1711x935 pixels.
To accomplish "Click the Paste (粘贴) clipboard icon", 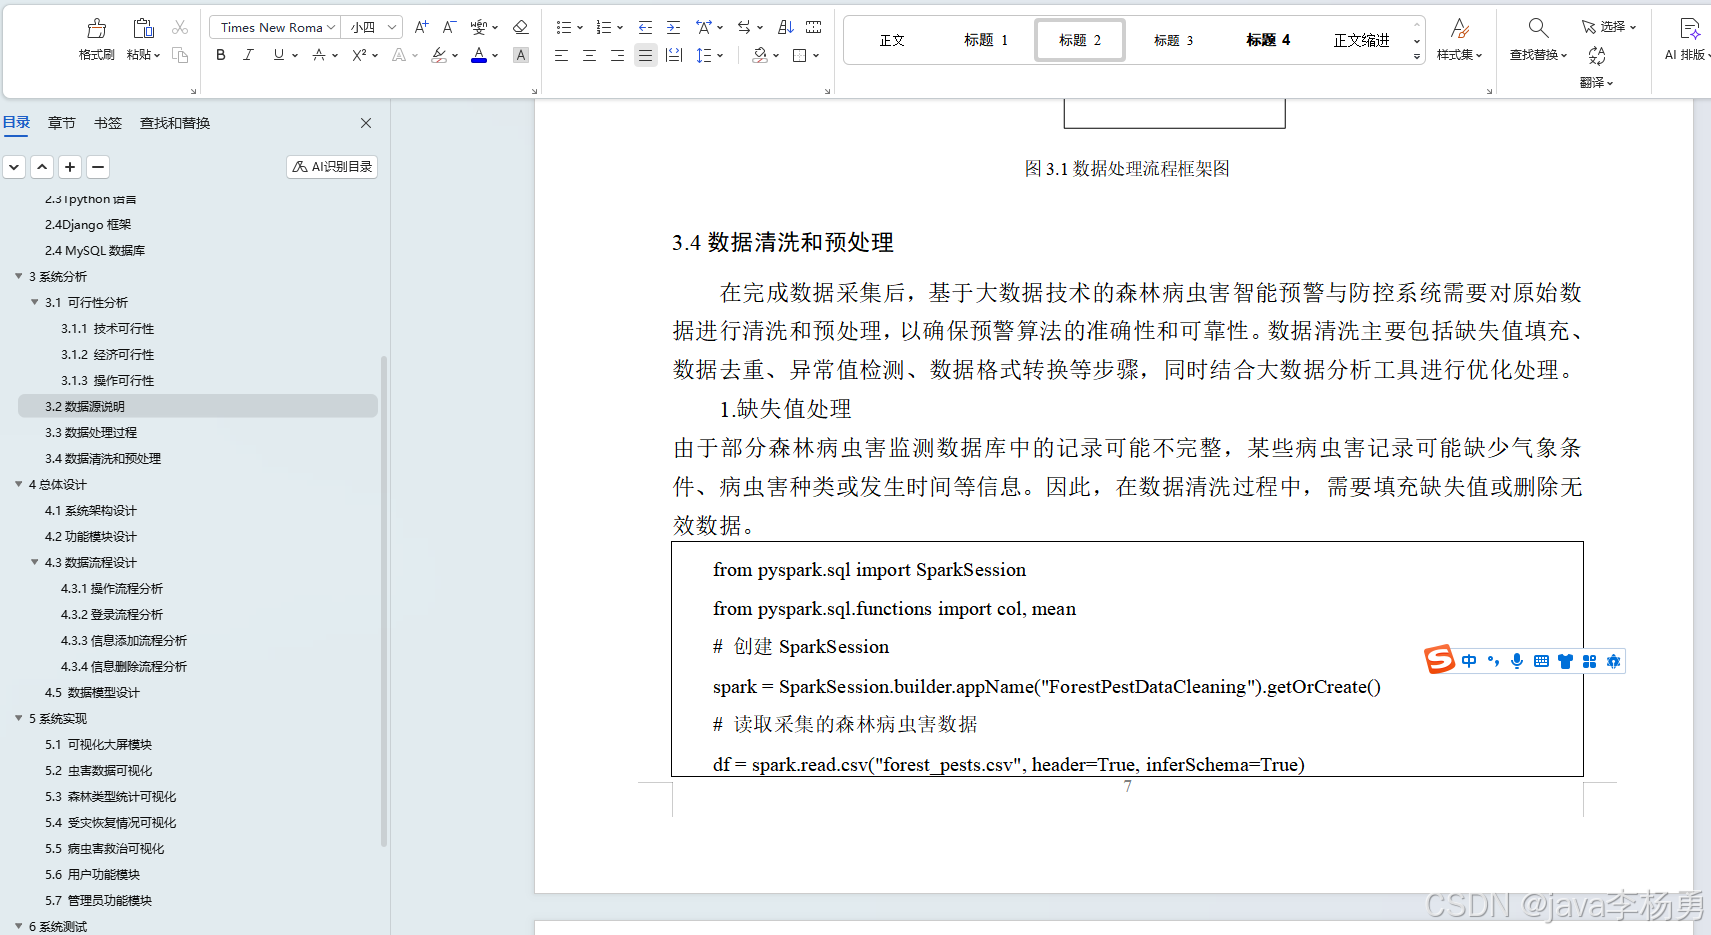I will tap(143, 28).
